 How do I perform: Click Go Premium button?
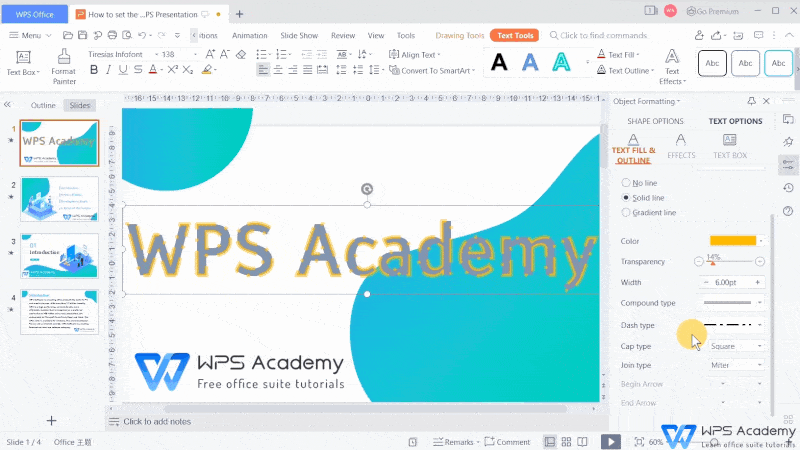713,11
